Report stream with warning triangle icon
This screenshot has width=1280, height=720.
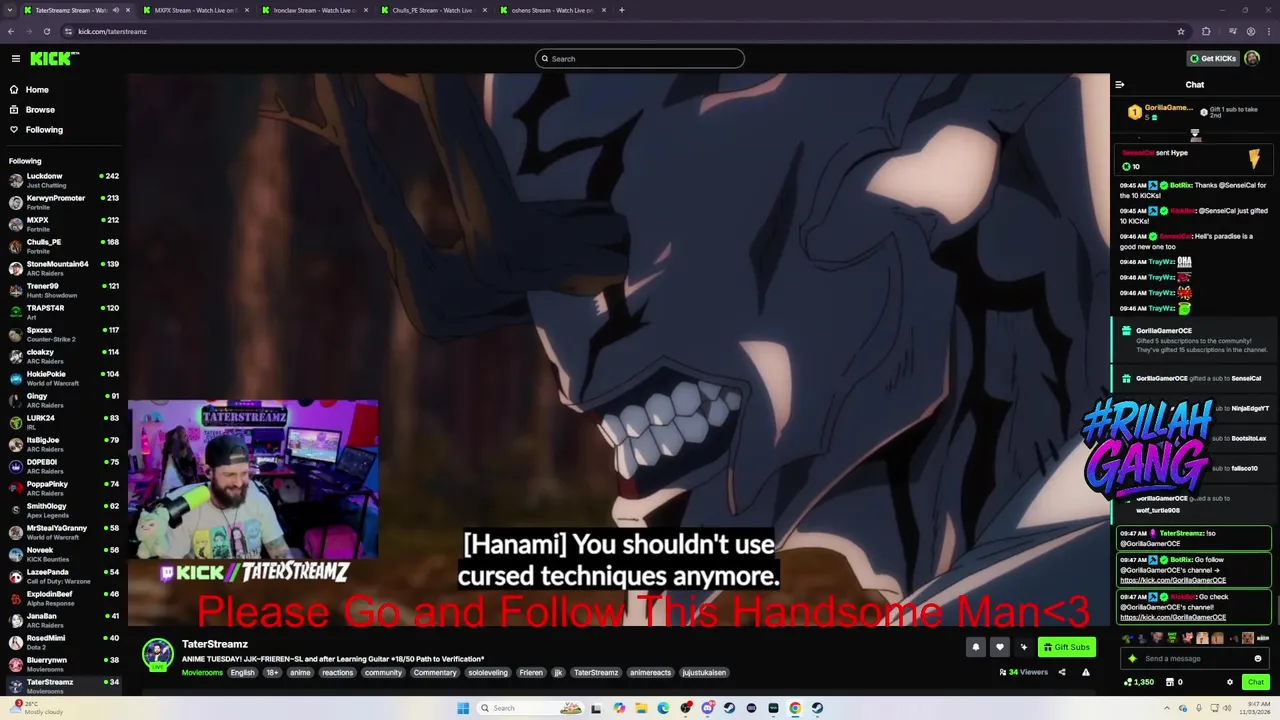click(1086, 672)
